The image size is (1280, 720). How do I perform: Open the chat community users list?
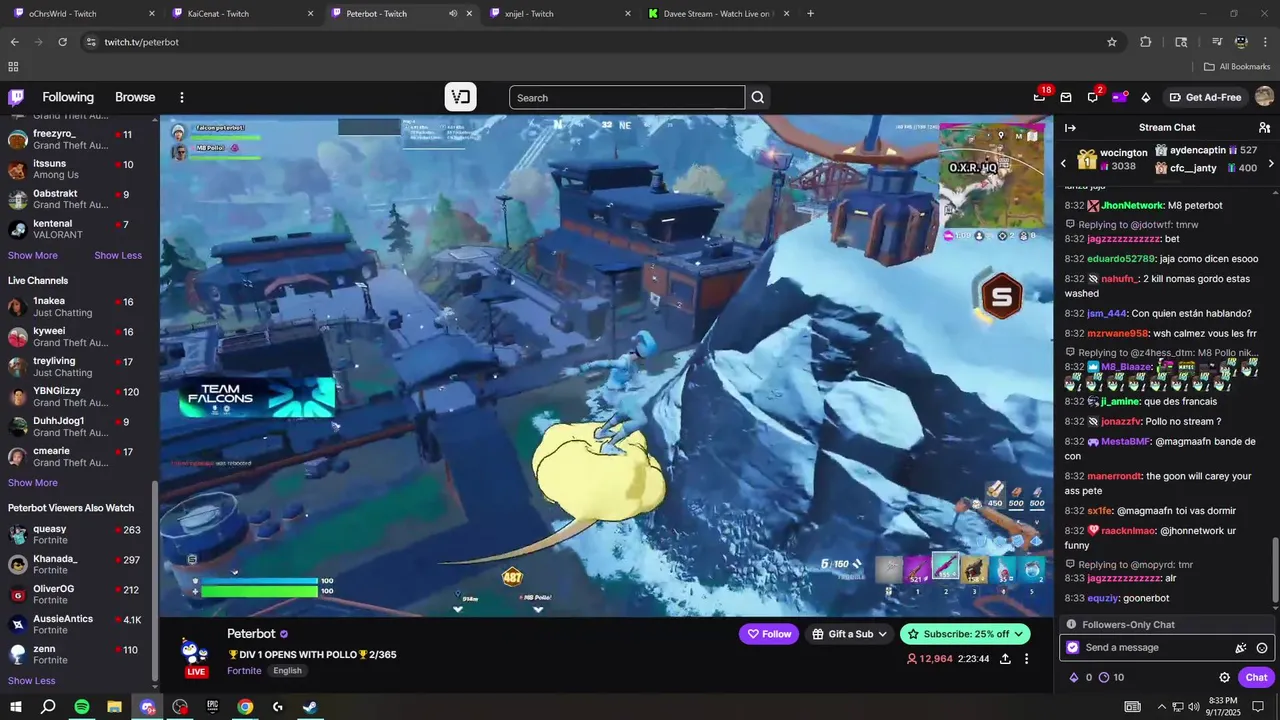click(x=1264, y=128)
